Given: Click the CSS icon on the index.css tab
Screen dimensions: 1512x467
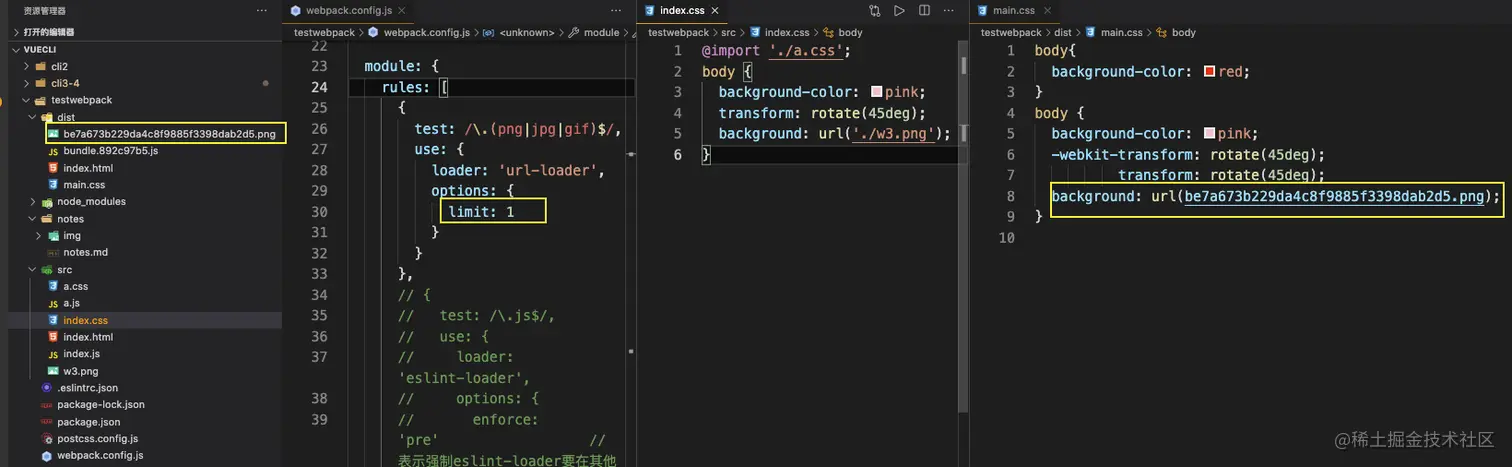Looking at the screenshot, I should [650, 10].
